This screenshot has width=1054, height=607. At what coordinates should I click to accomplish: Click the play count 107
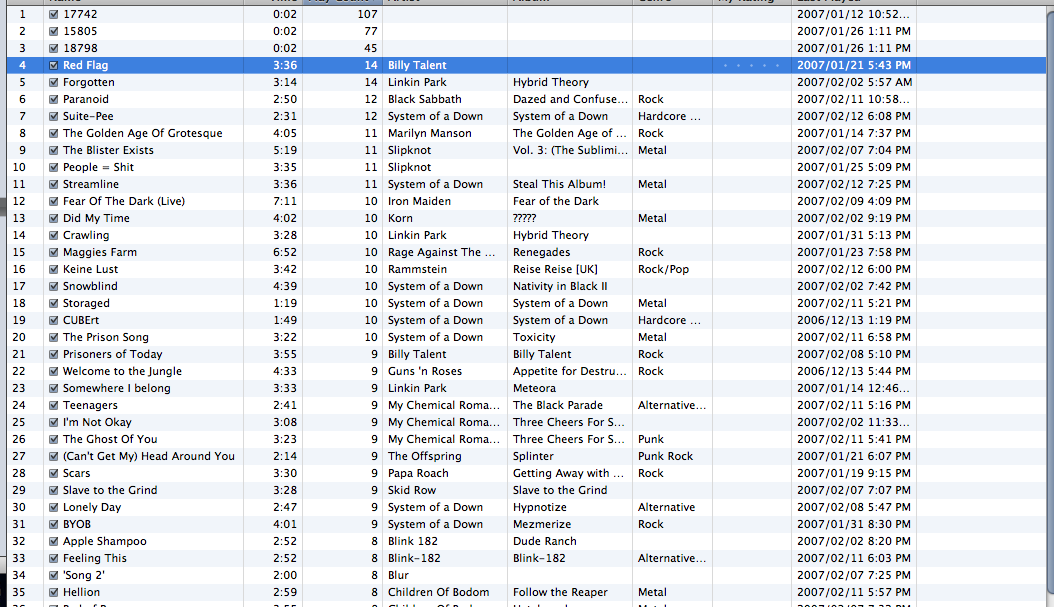point(367,14)
